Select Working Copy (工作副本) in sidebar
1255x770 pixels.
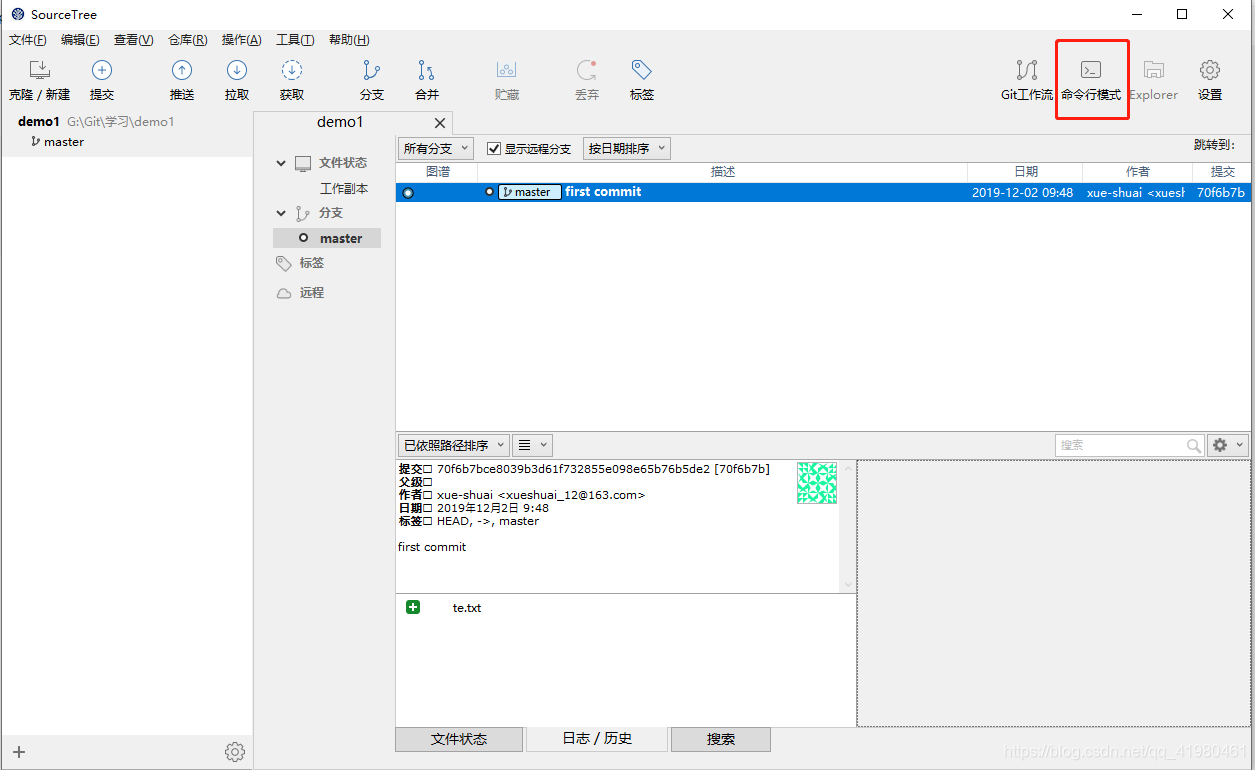(x=344, y=188)
